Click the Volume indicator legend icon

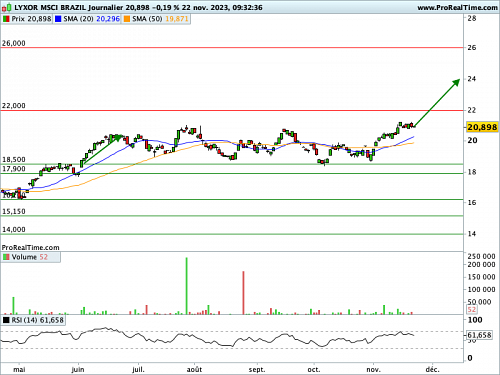tap(6, 257)
